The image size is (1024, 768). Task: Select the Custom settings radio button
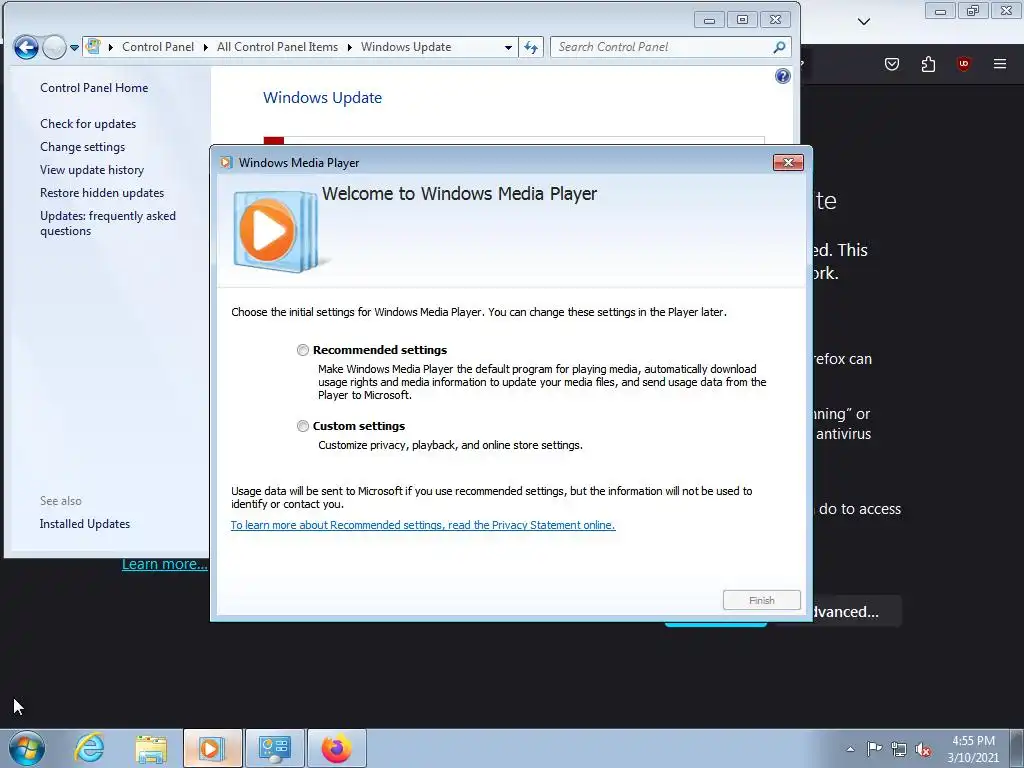[302, 426]
